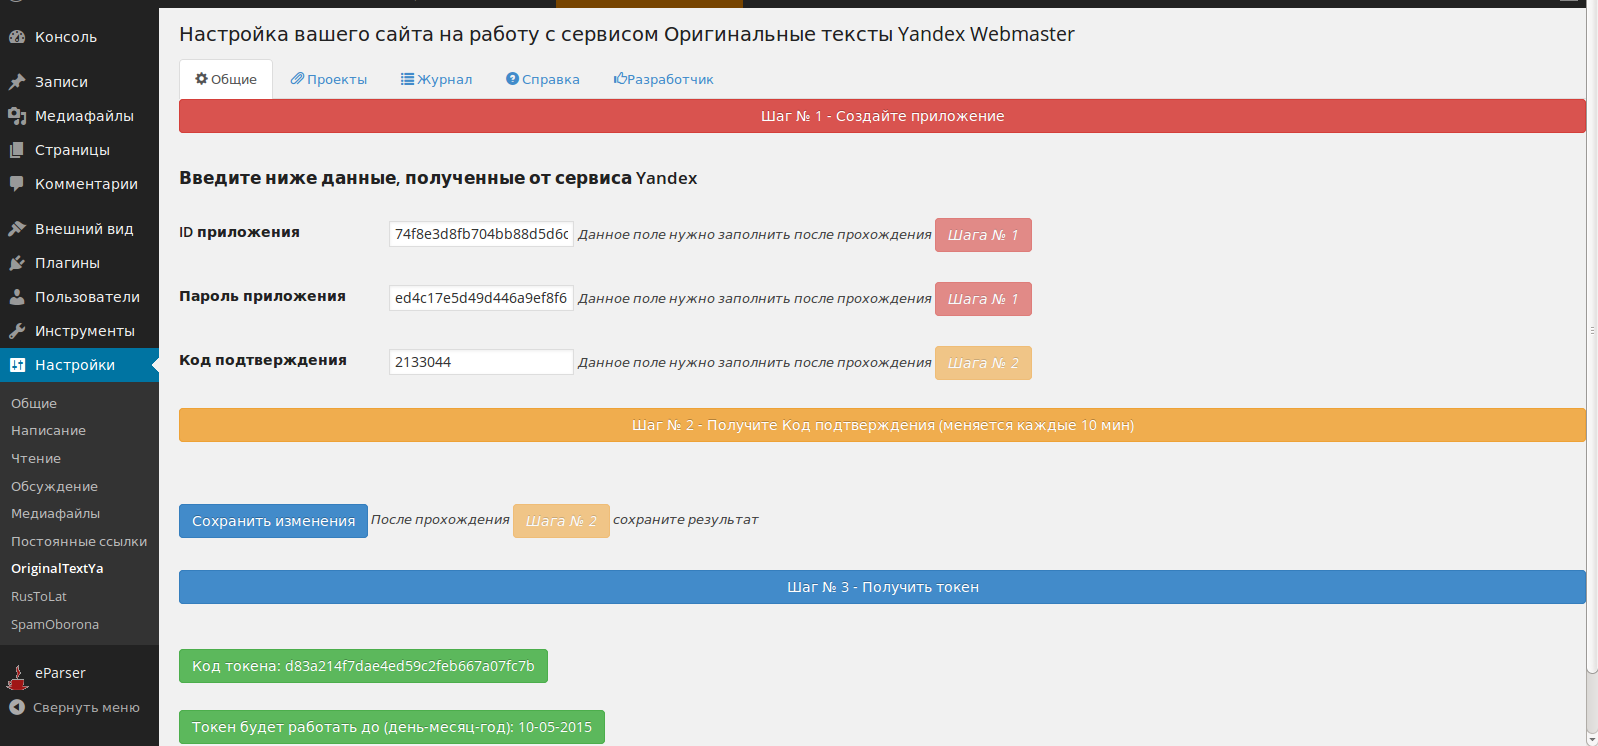
Task: Click Шага № 1 button beside Пароль приложения
Action: tap(983, 299)
